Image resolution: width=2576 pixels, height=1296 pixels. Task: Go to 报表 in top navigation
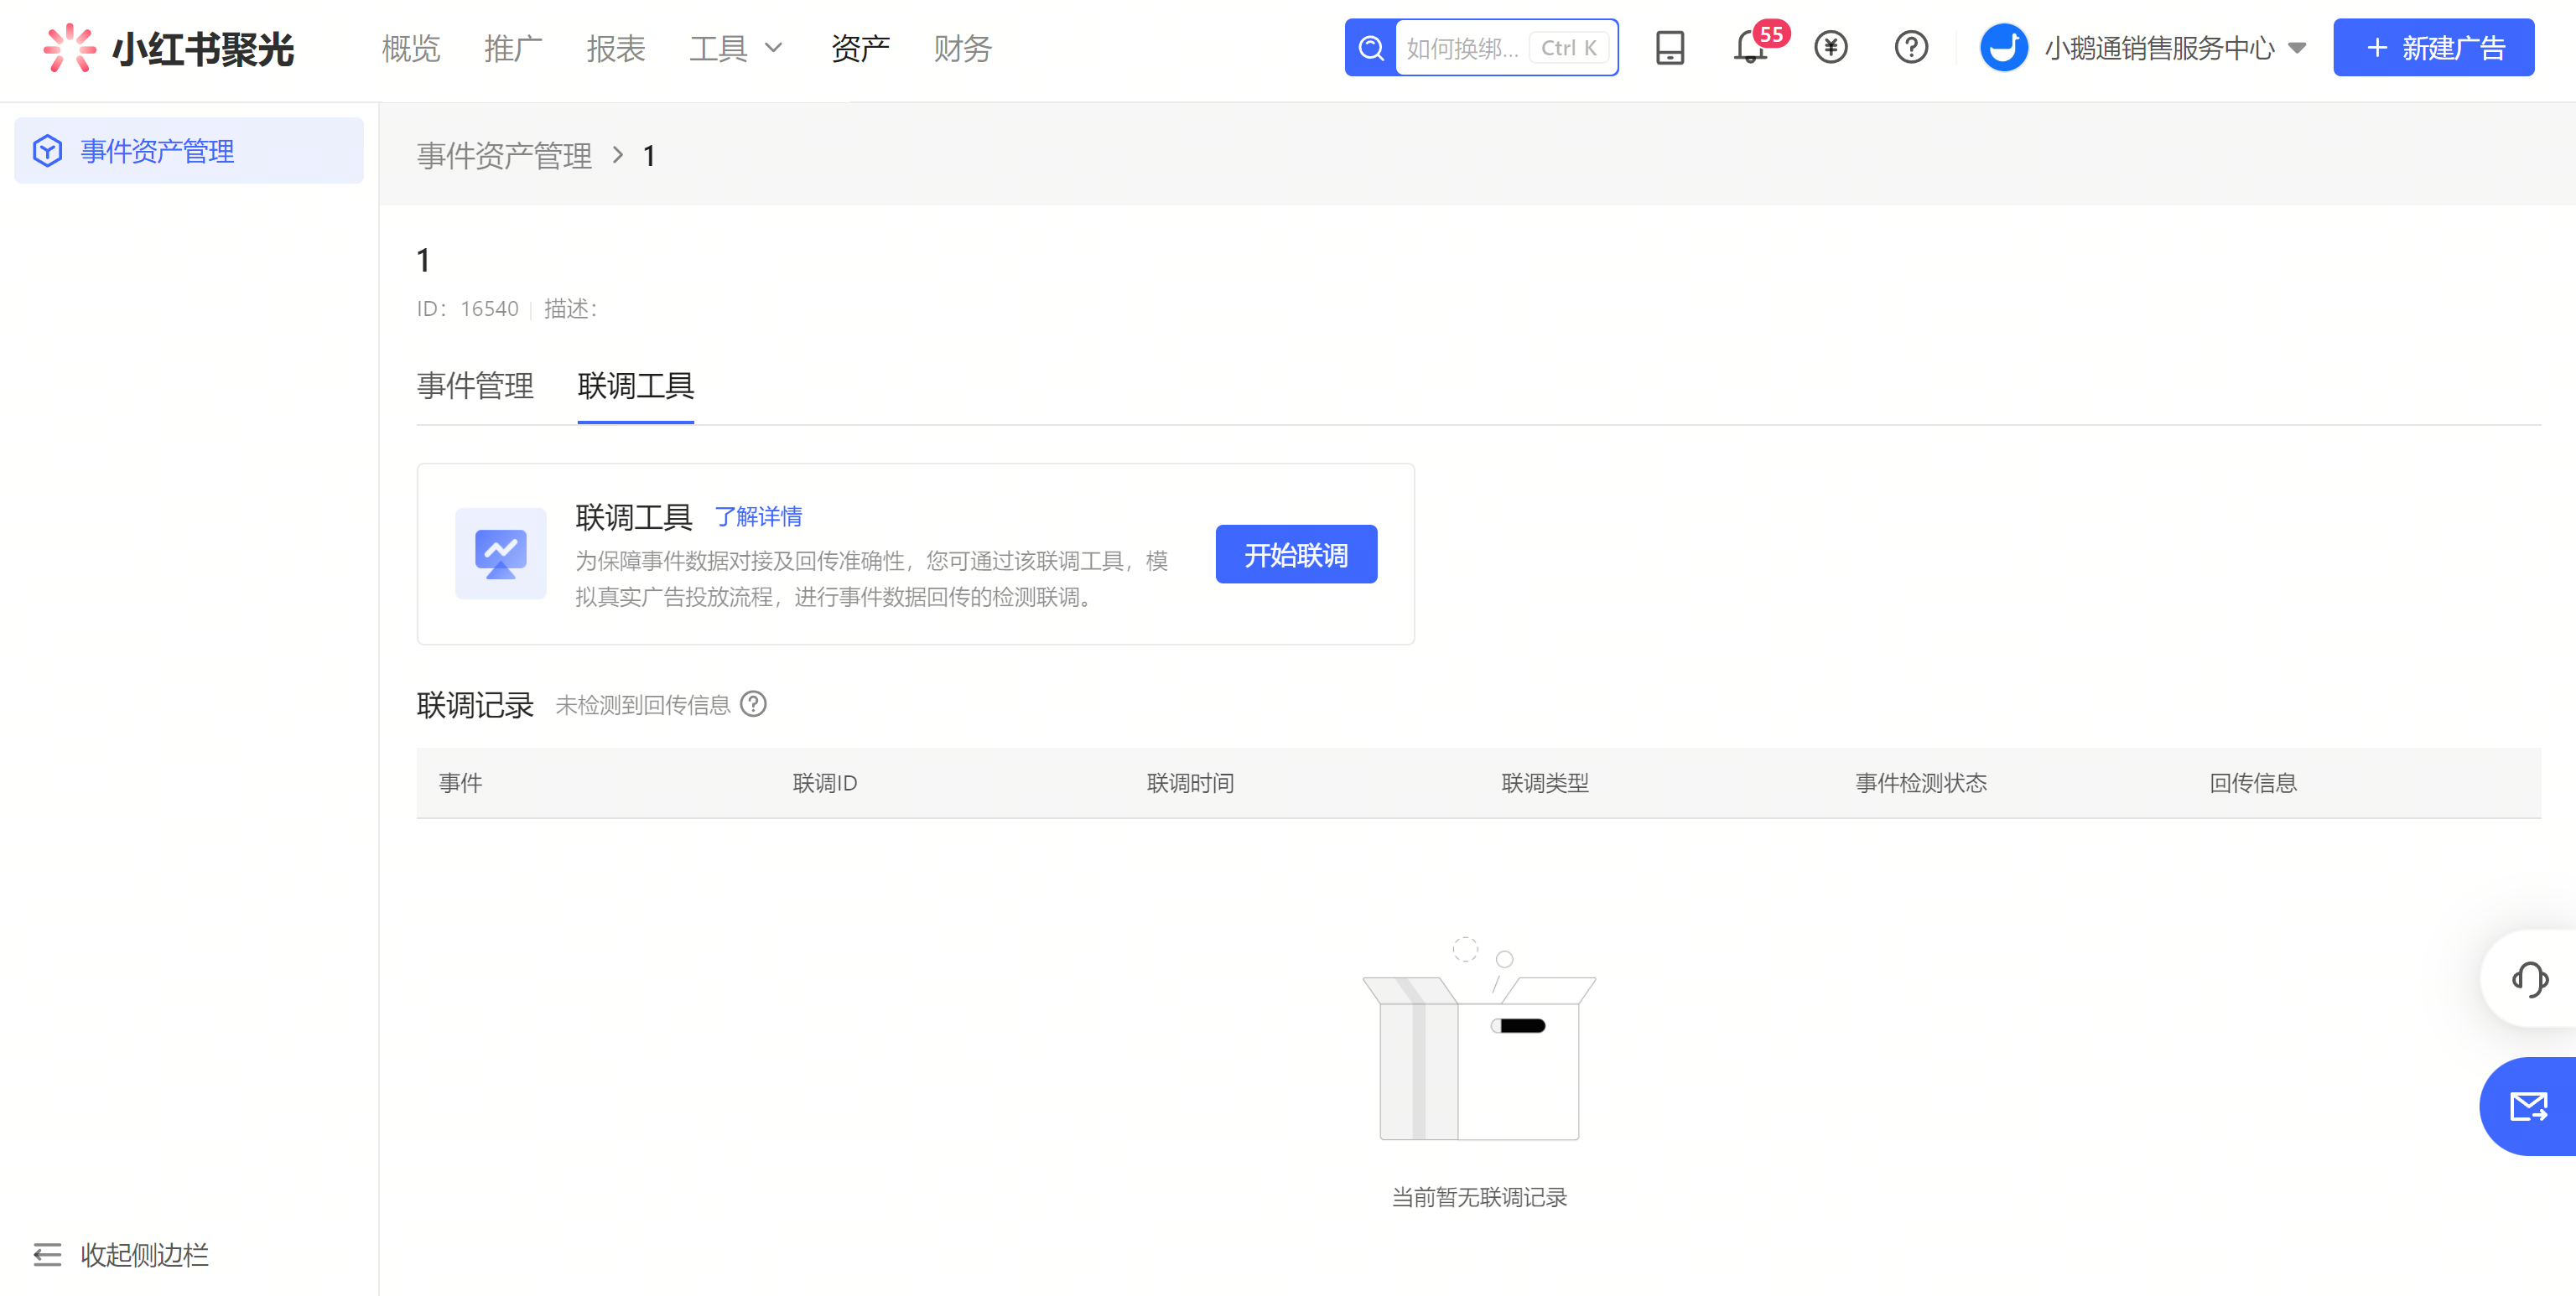click(616, 48)
